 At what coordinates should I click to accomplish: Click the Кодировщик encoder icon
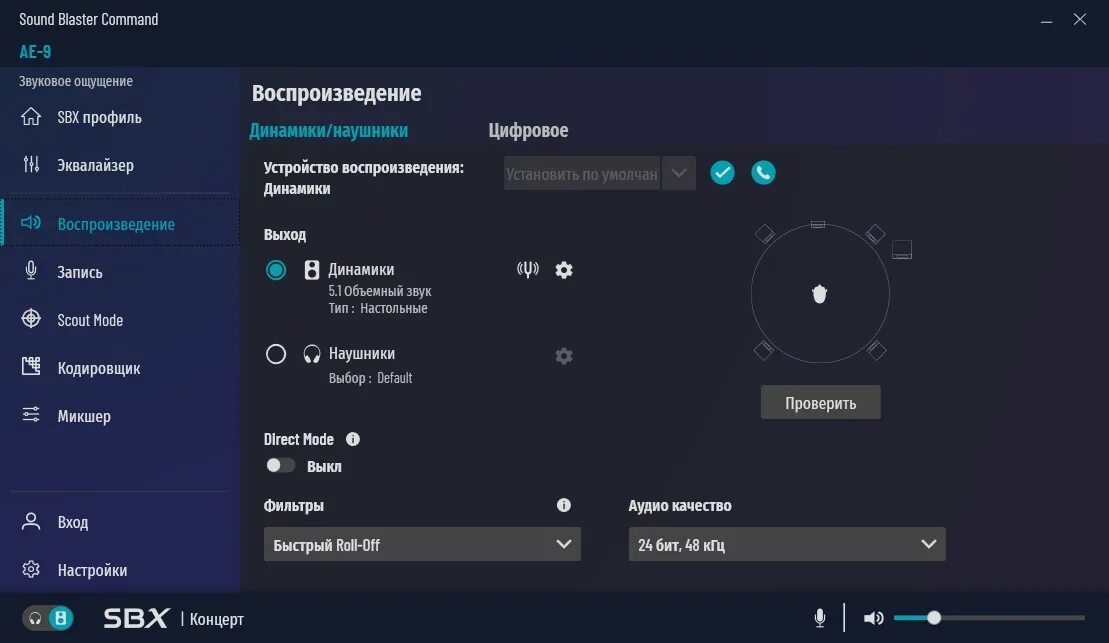click(x=30, y=366)
